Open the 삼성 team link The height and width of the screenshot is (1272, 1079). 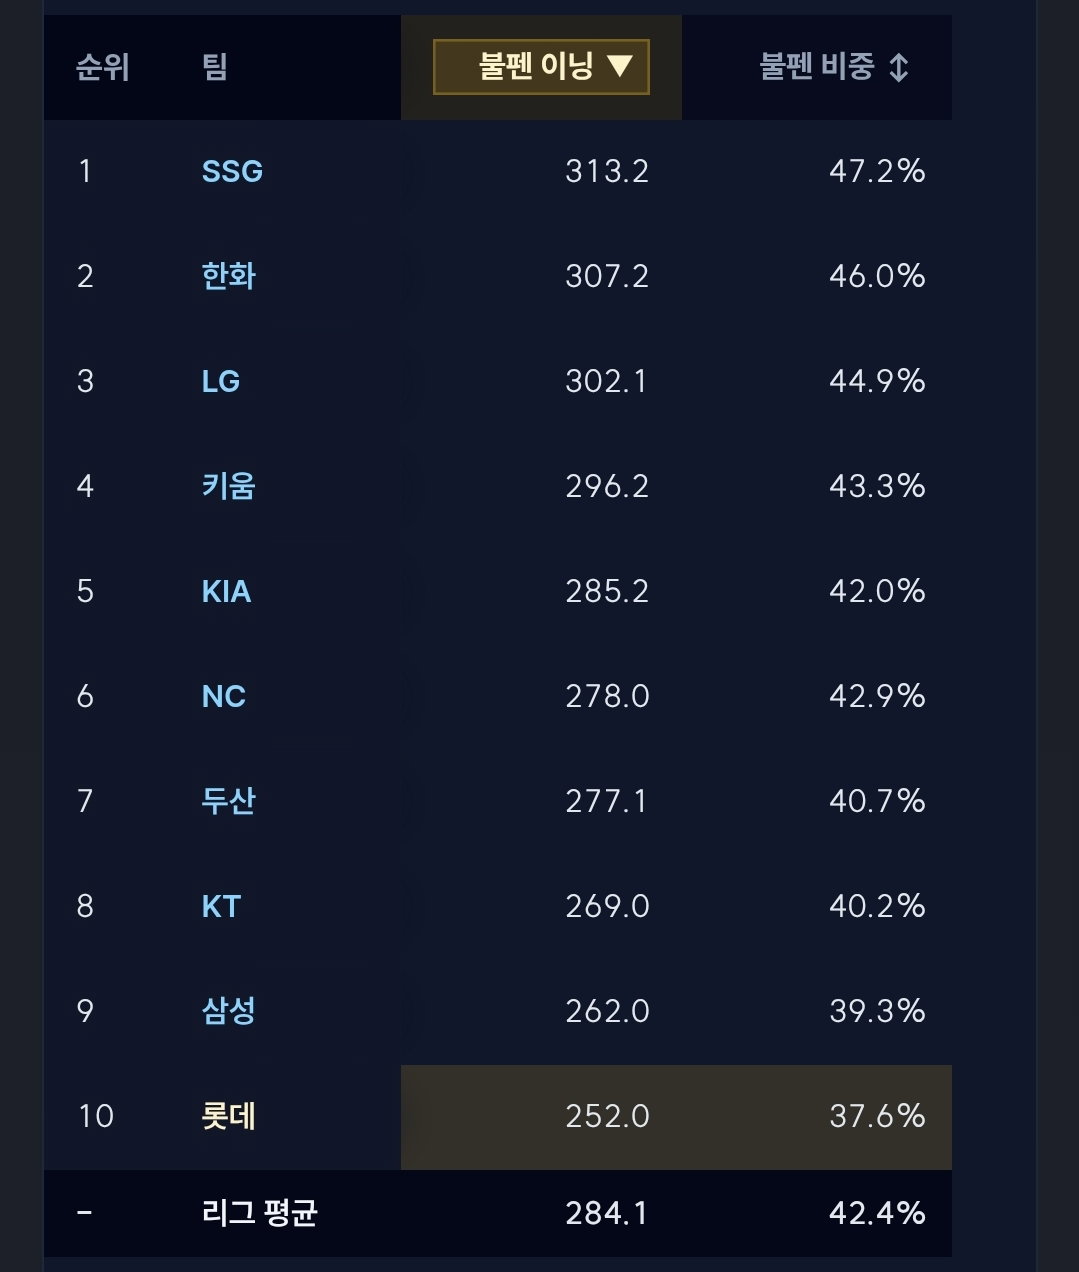coord(228,1011)
